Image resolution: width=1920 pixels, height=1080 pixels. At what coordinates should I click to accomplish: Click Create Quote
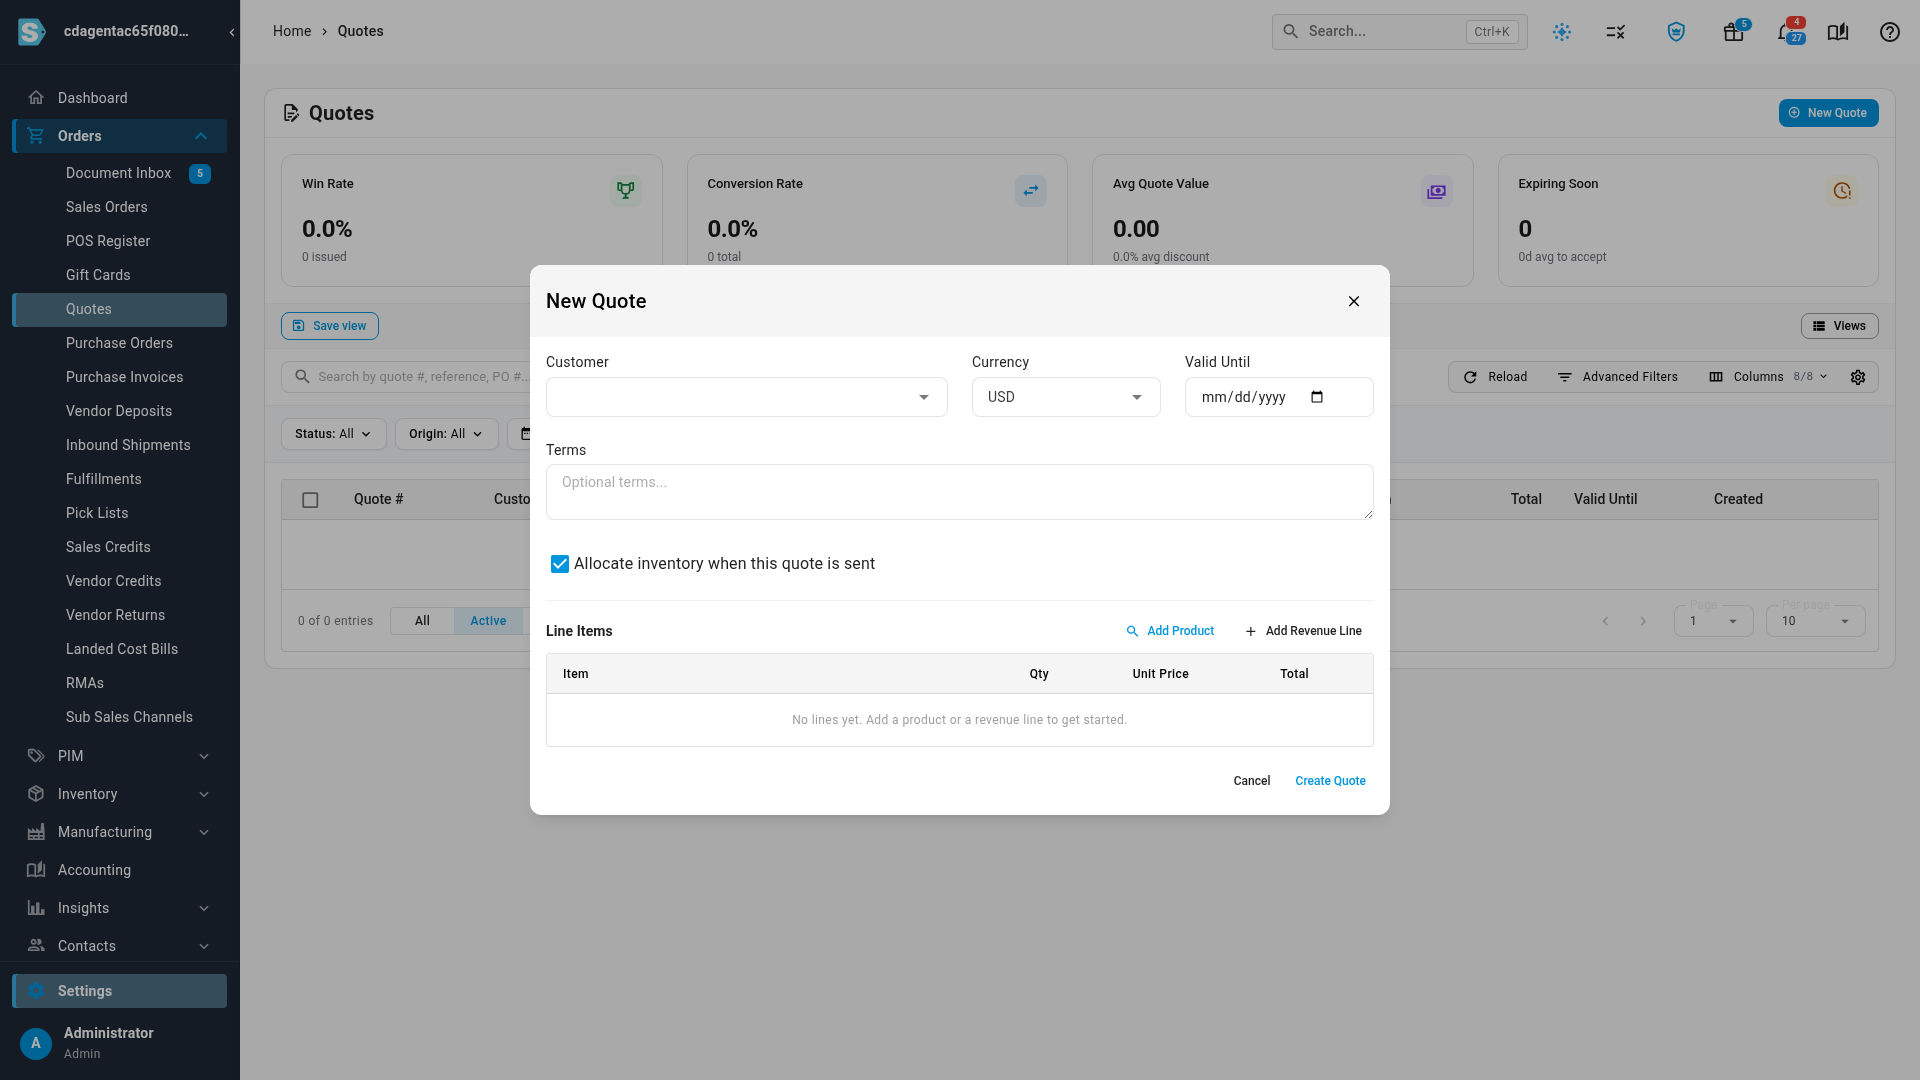(1330, 781)
